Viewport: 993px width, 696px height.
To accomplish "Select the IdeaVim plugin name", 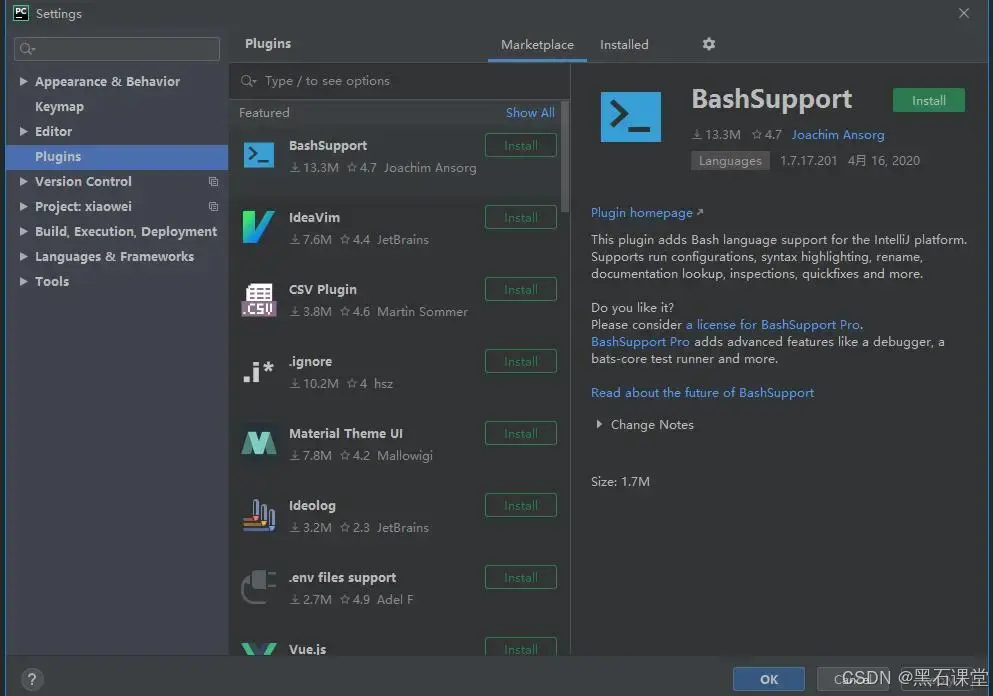I will [x=314, y=218].
